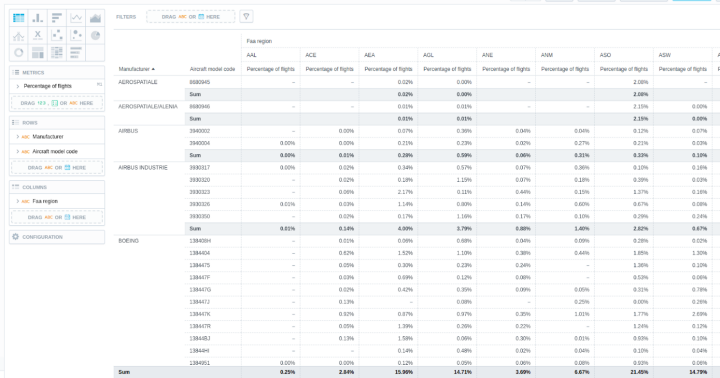Select model code 8680946 cell
Viewport: 720px width, 378px height.
coord(200,107)
